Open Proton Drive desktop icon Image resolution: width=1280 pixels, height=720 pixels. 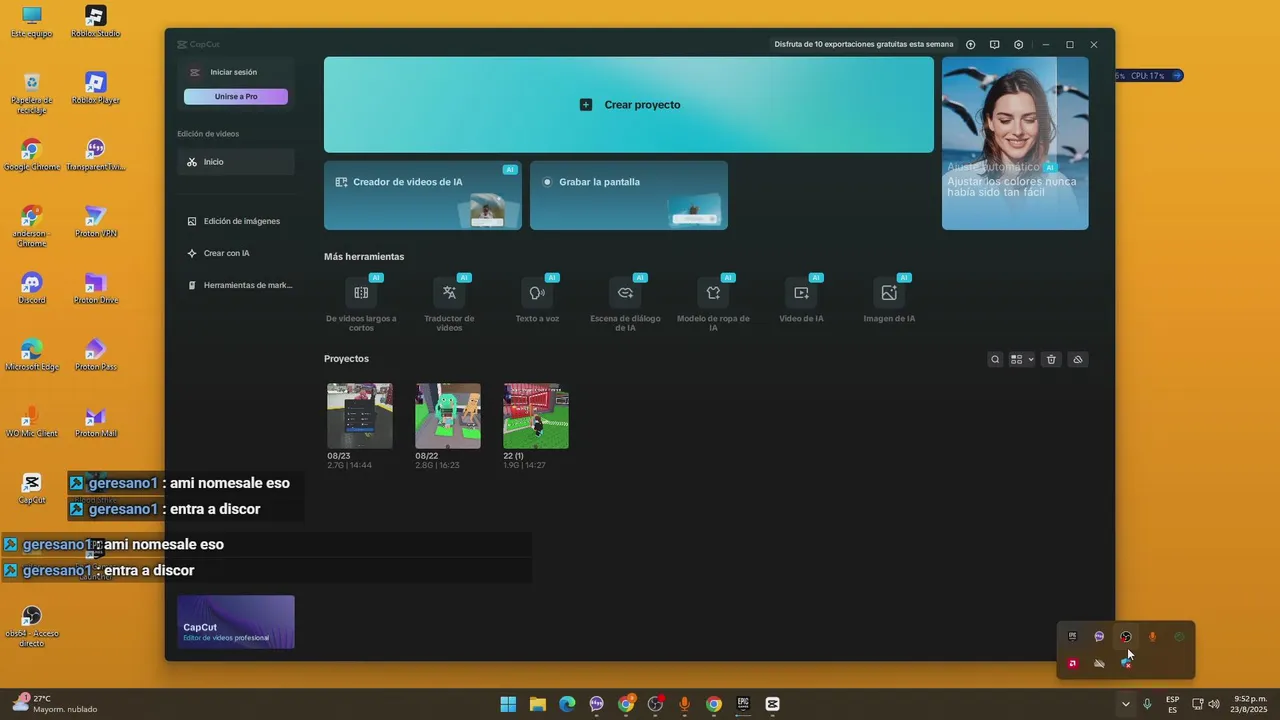[x=96, y=288]
